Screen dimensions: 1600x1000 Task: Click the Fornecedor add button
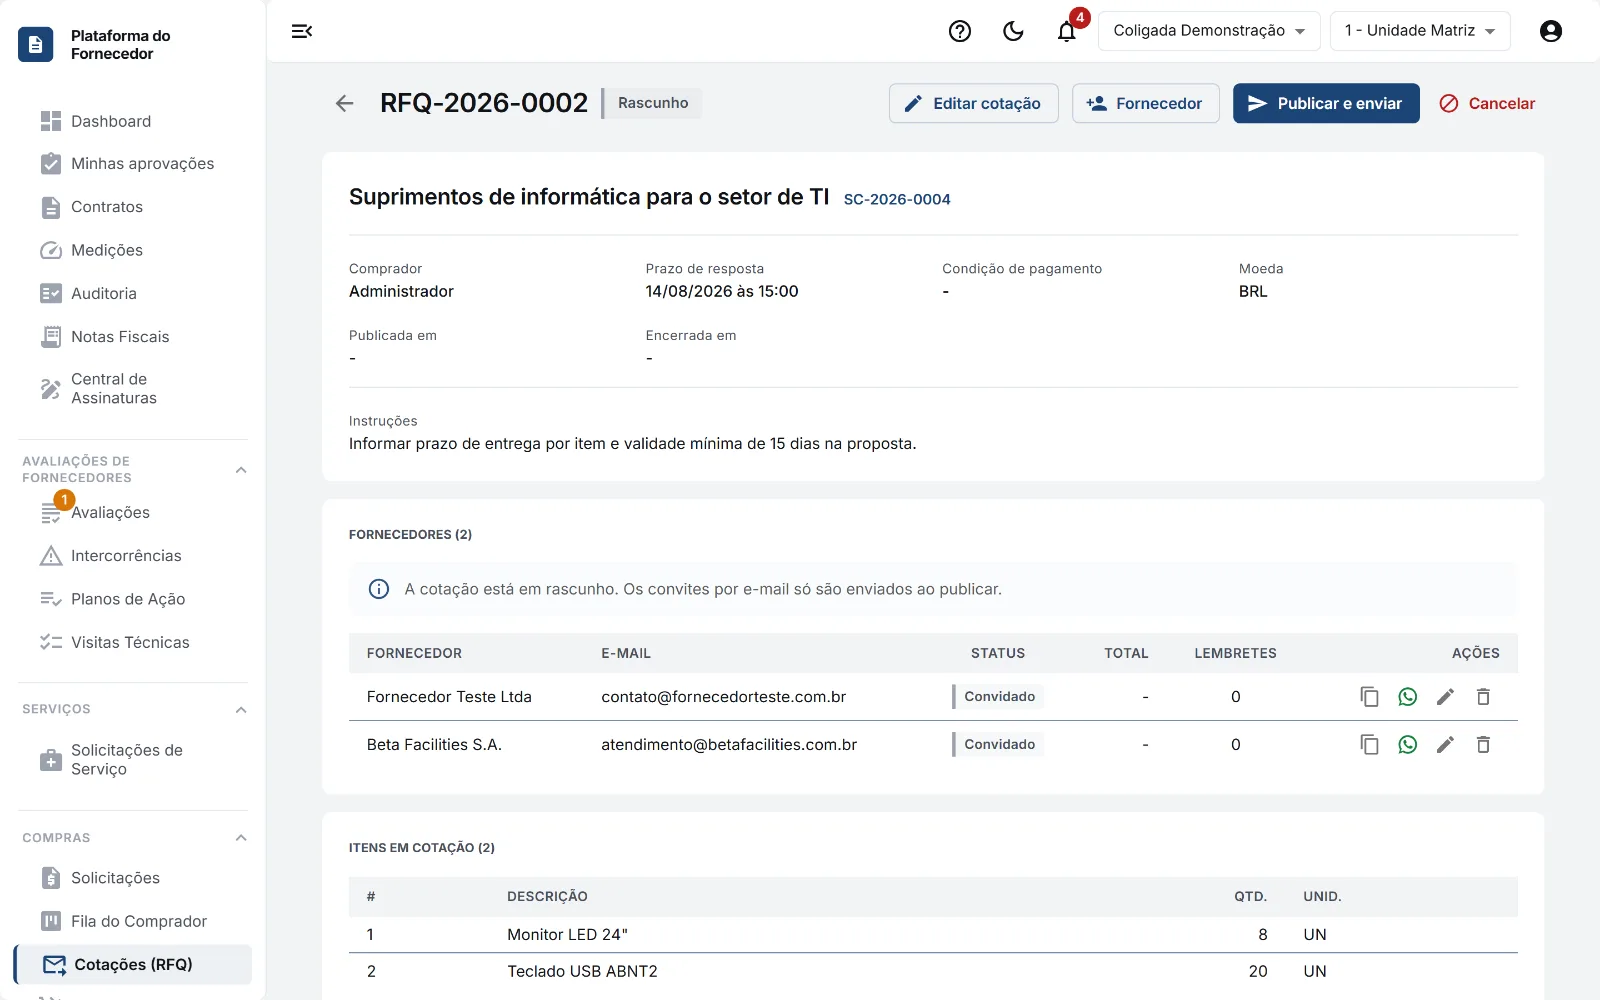point(1145,103)
